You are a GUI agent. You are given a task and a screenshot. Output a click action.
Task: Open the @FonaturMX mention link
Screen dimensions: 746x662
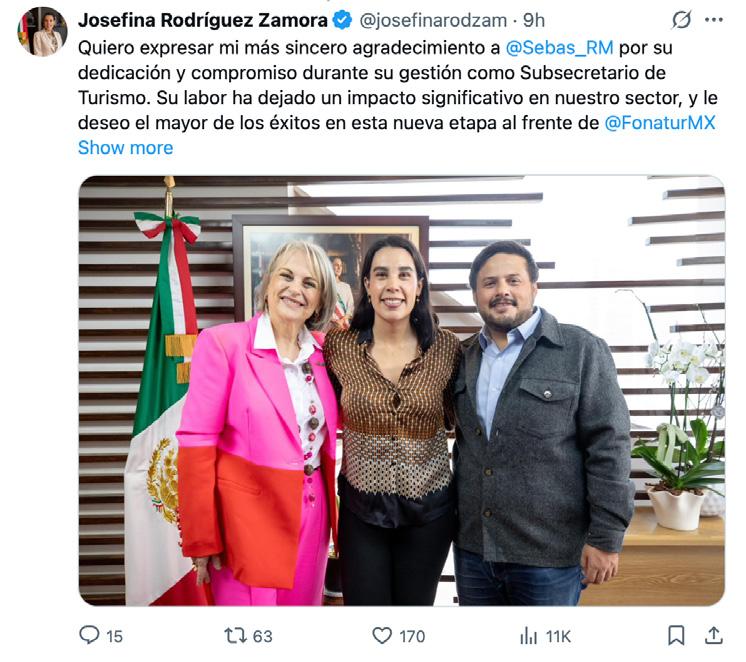point(660,123)
